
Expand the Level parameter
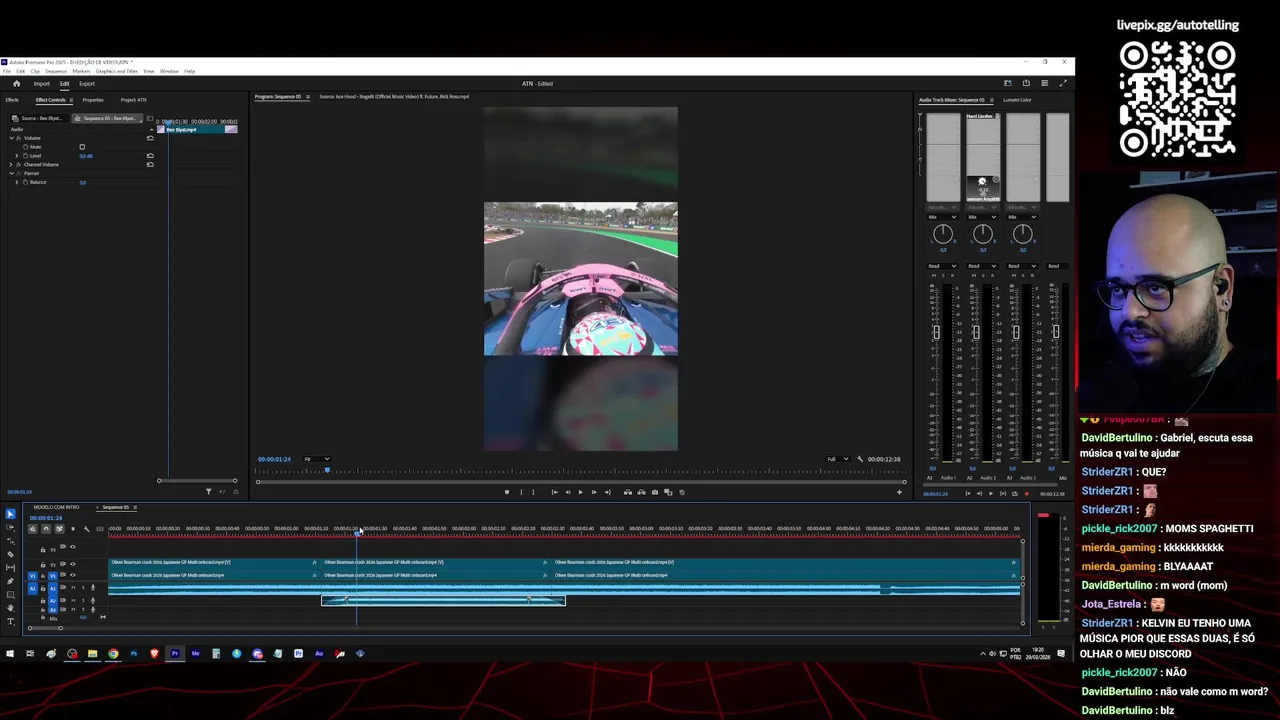tap(16, 156)
